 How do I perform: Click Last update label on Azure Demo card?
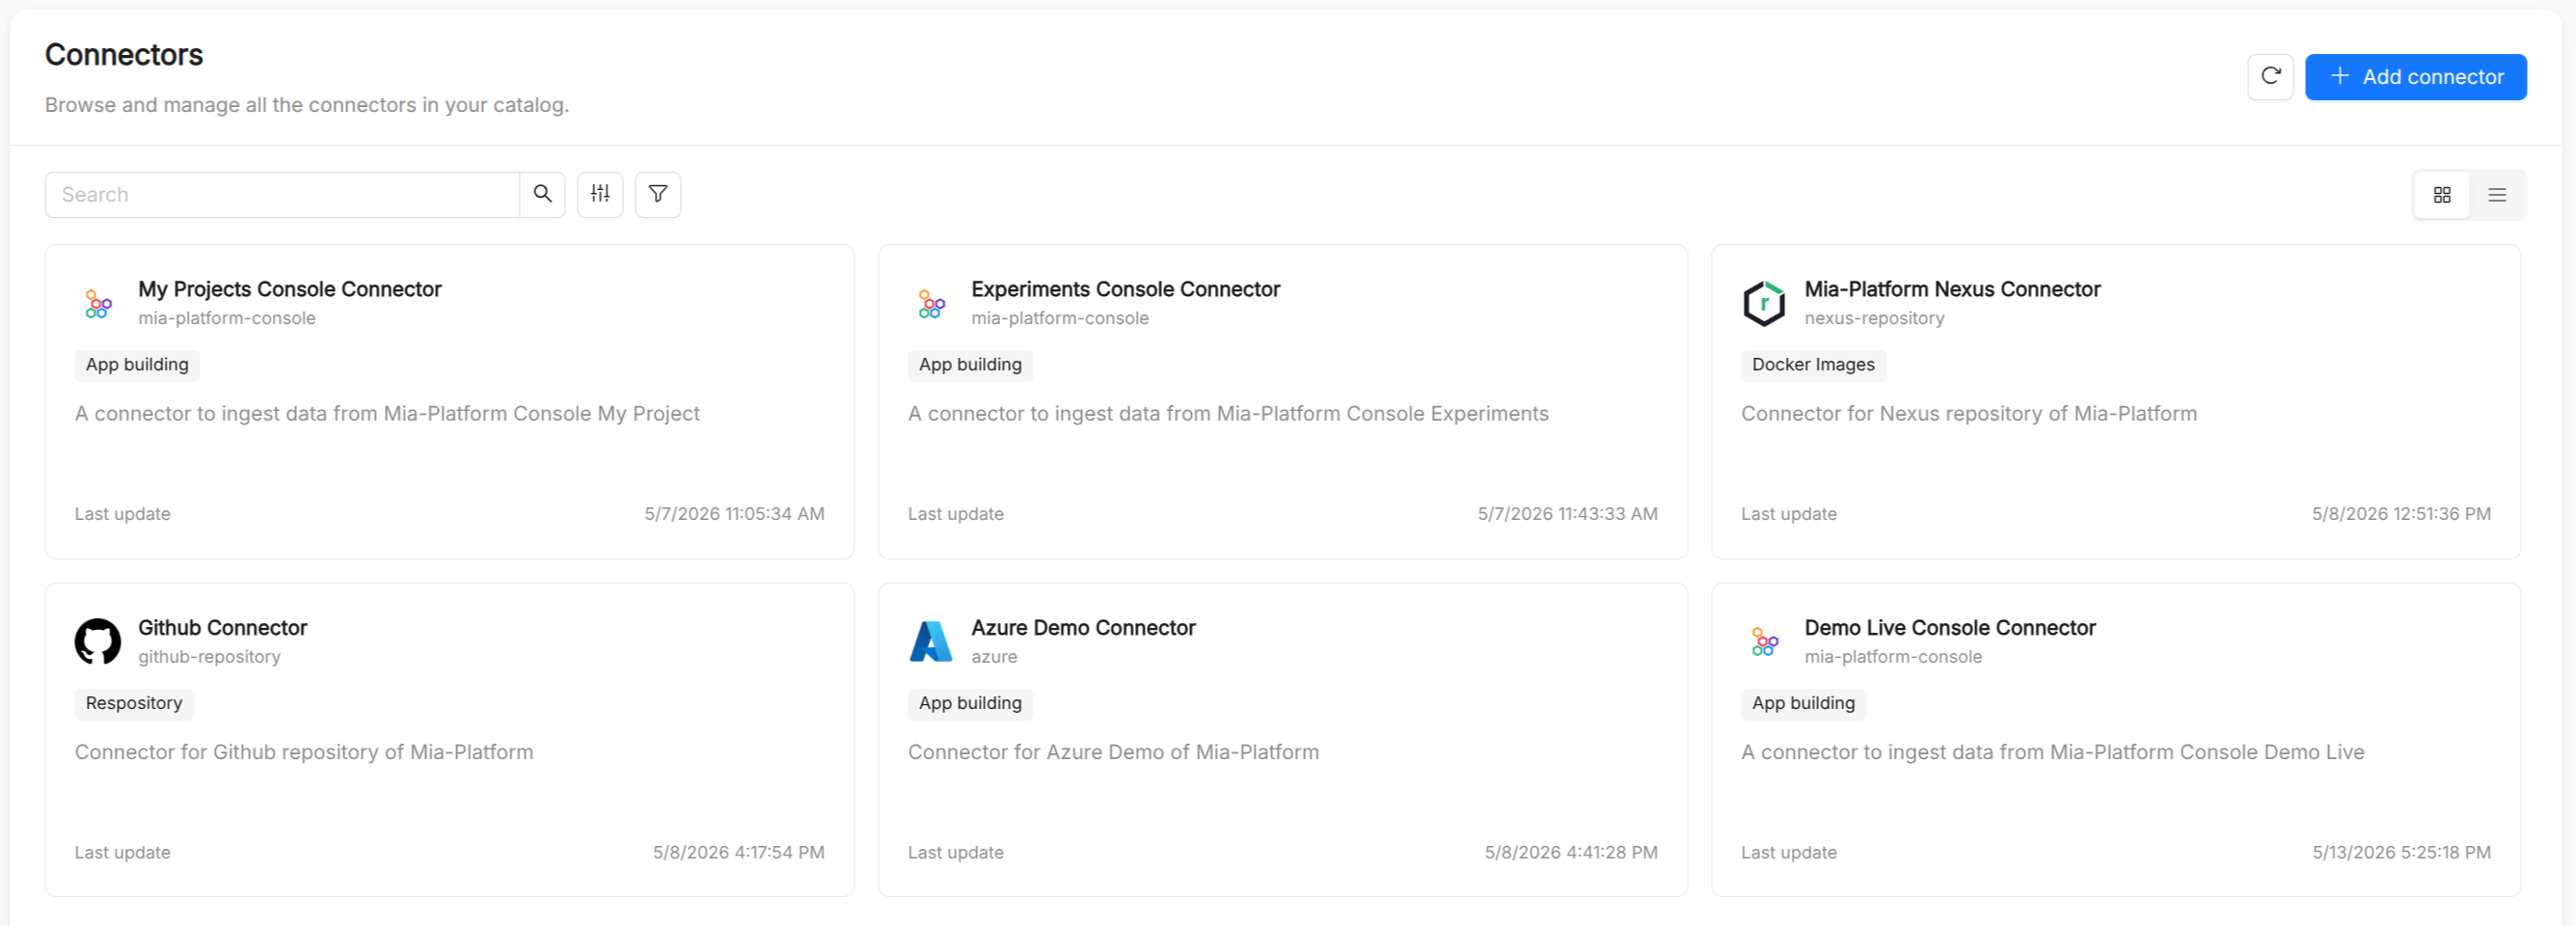click(x=956, y=853)
